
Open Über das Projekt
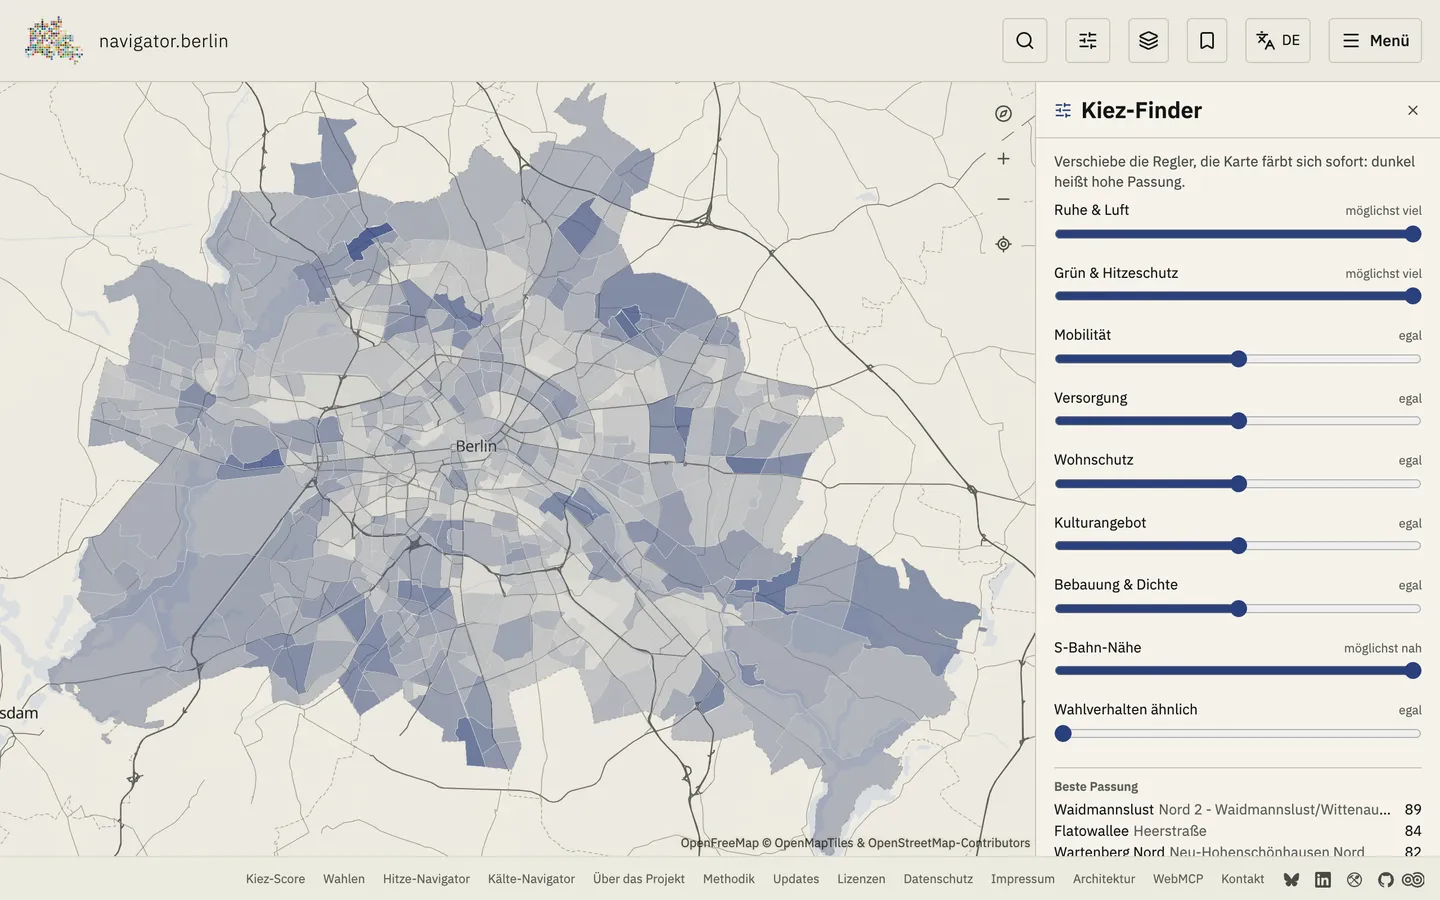coord(639,879)
